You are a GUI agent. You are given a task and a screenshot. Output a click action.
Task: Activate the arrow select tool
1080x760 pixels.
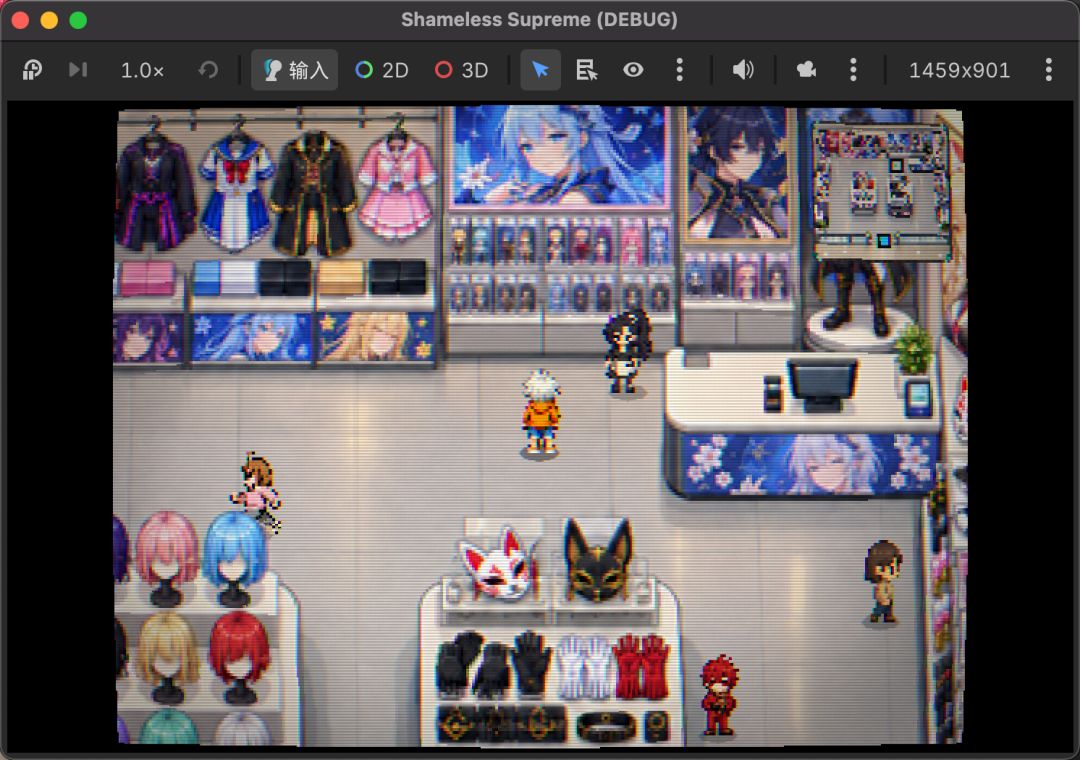click(541, 70)
